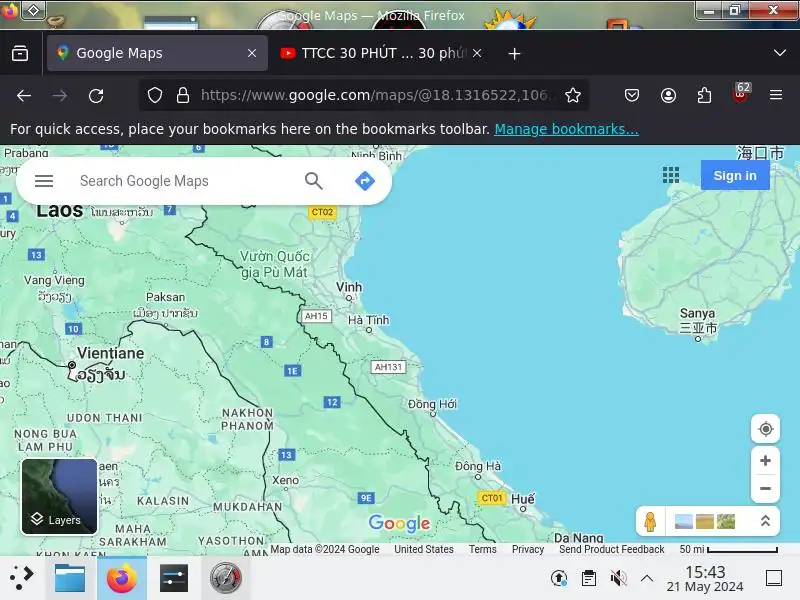Screen dimensions: 800x600
Task: Open System Settings from taskbar
Action: (173, 578)
